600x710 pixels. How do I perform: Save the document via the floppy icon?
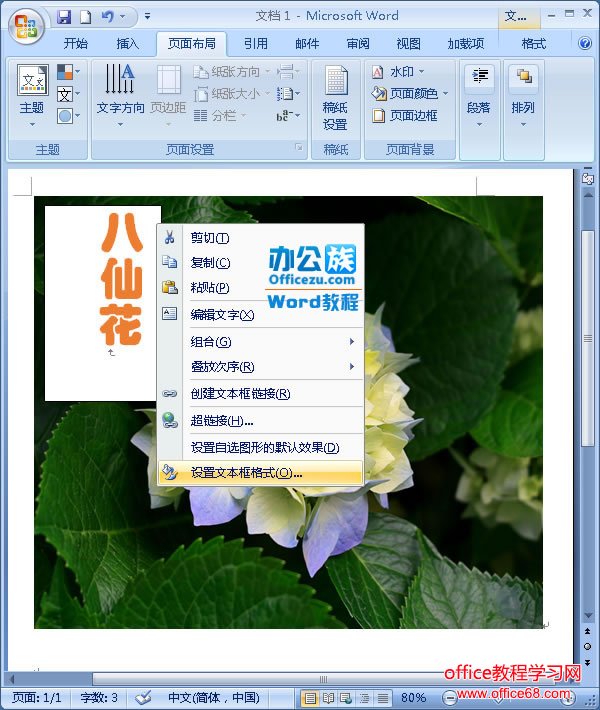(x=64, y=17)
